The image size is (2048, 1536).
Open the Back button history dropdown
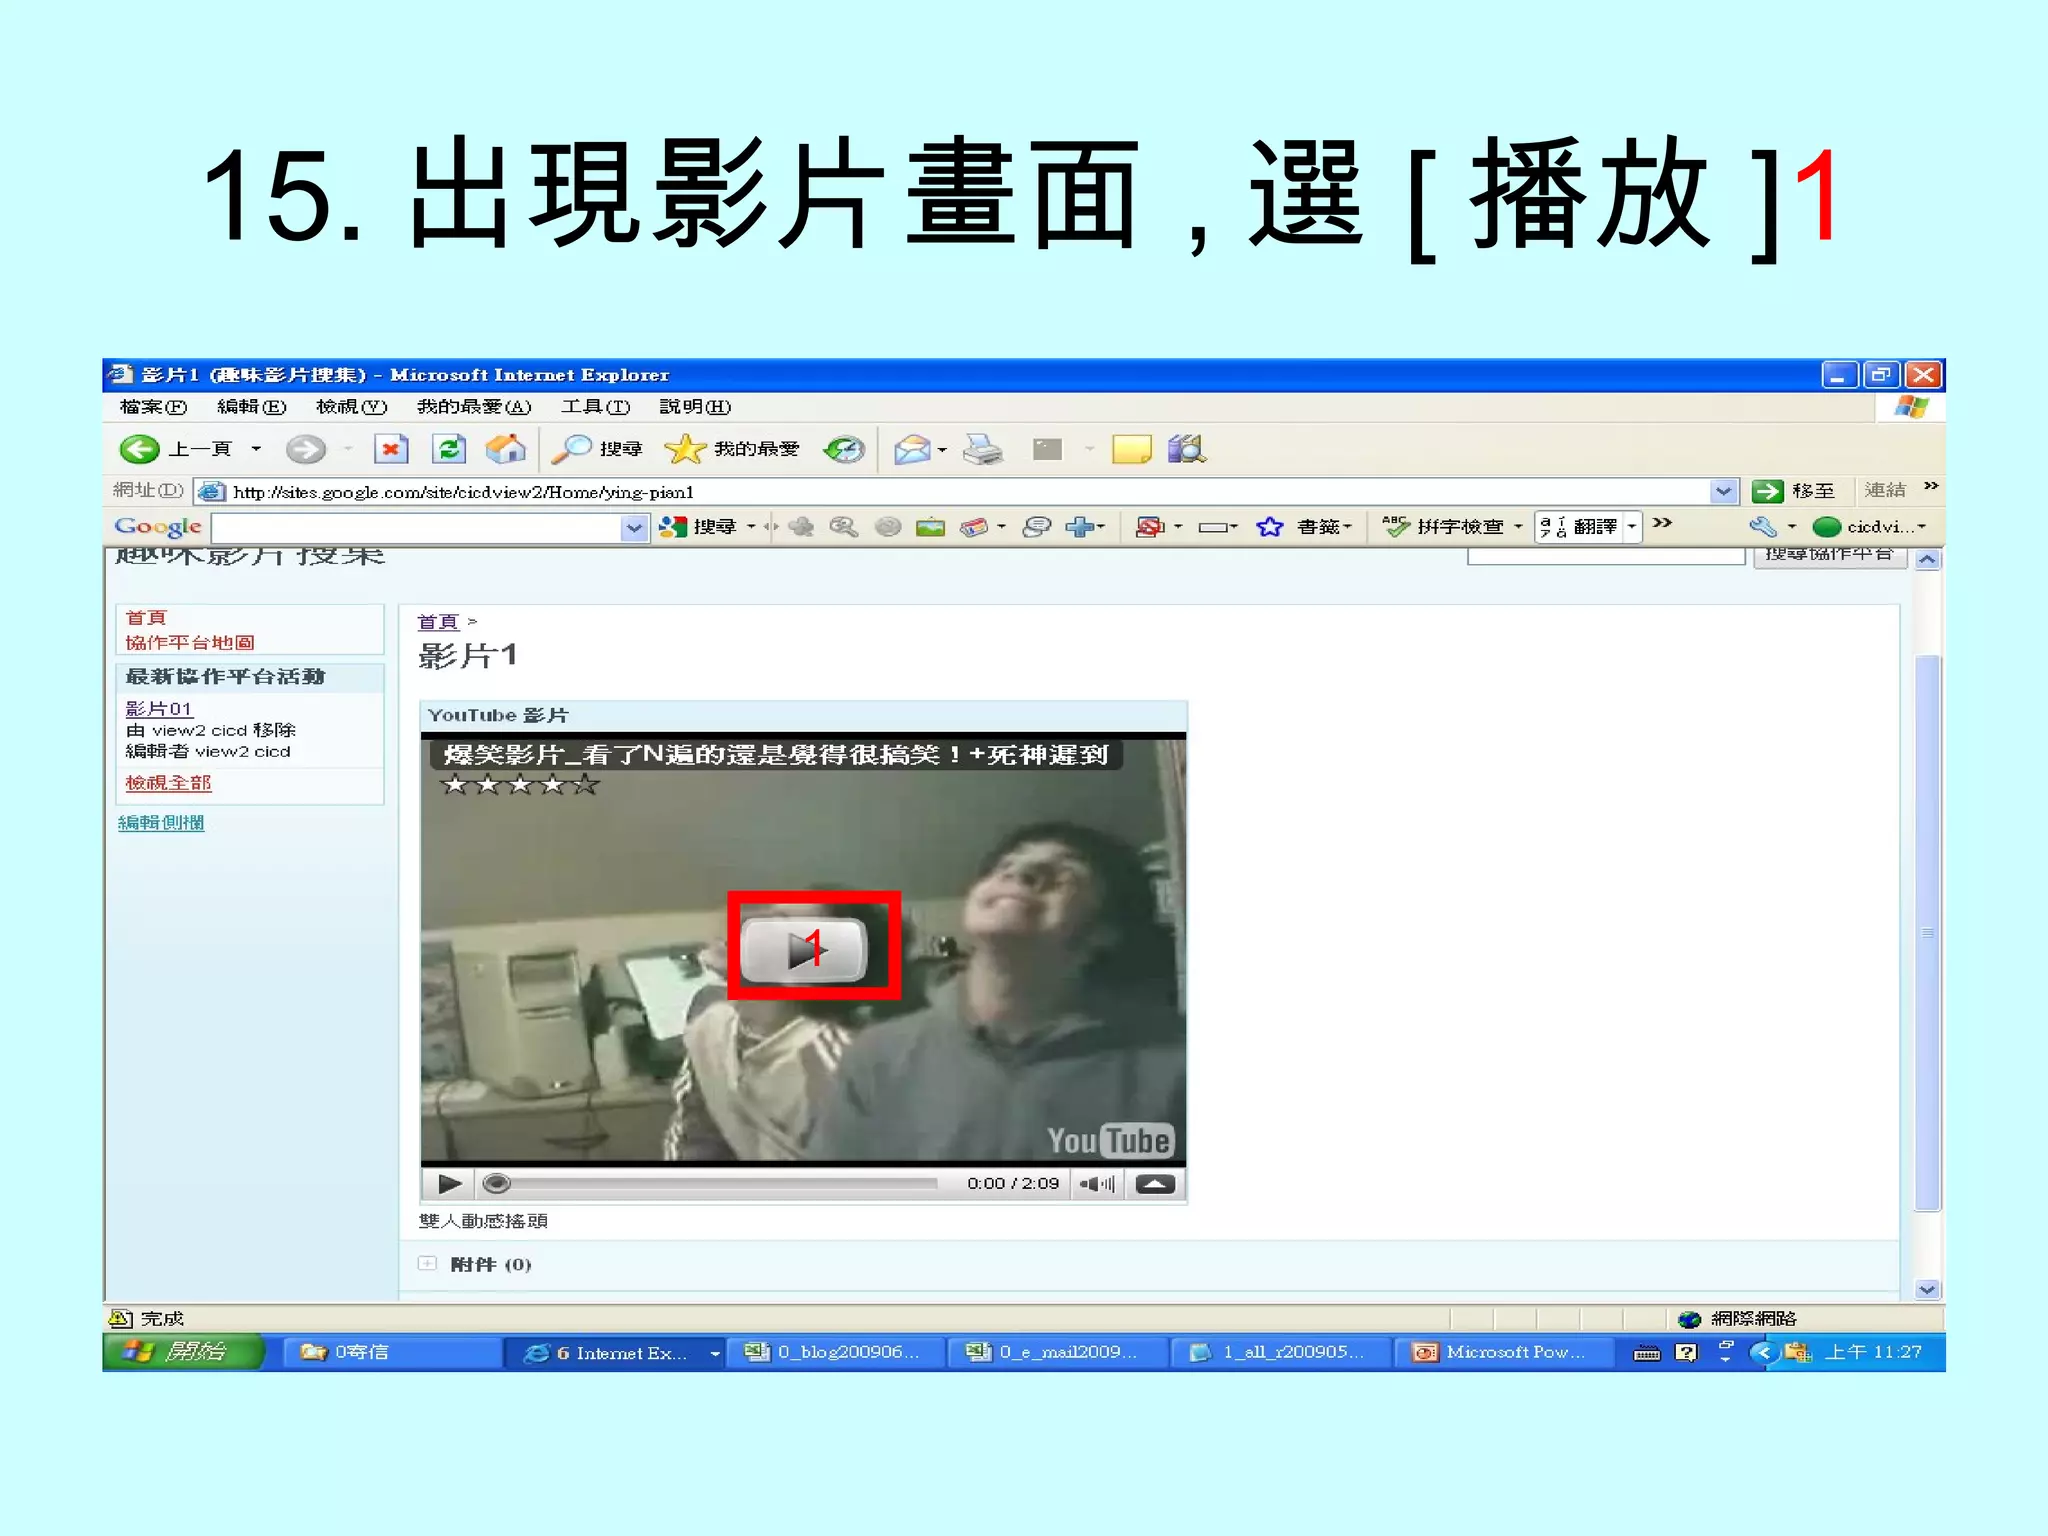[256, 450]
